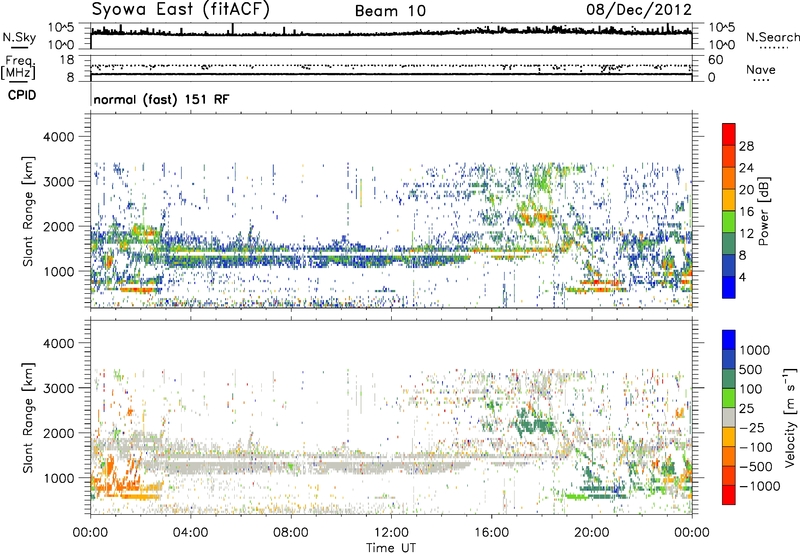Click the "-500" value on velocity color bar
The image size is (800, 554).
point(757,466)
